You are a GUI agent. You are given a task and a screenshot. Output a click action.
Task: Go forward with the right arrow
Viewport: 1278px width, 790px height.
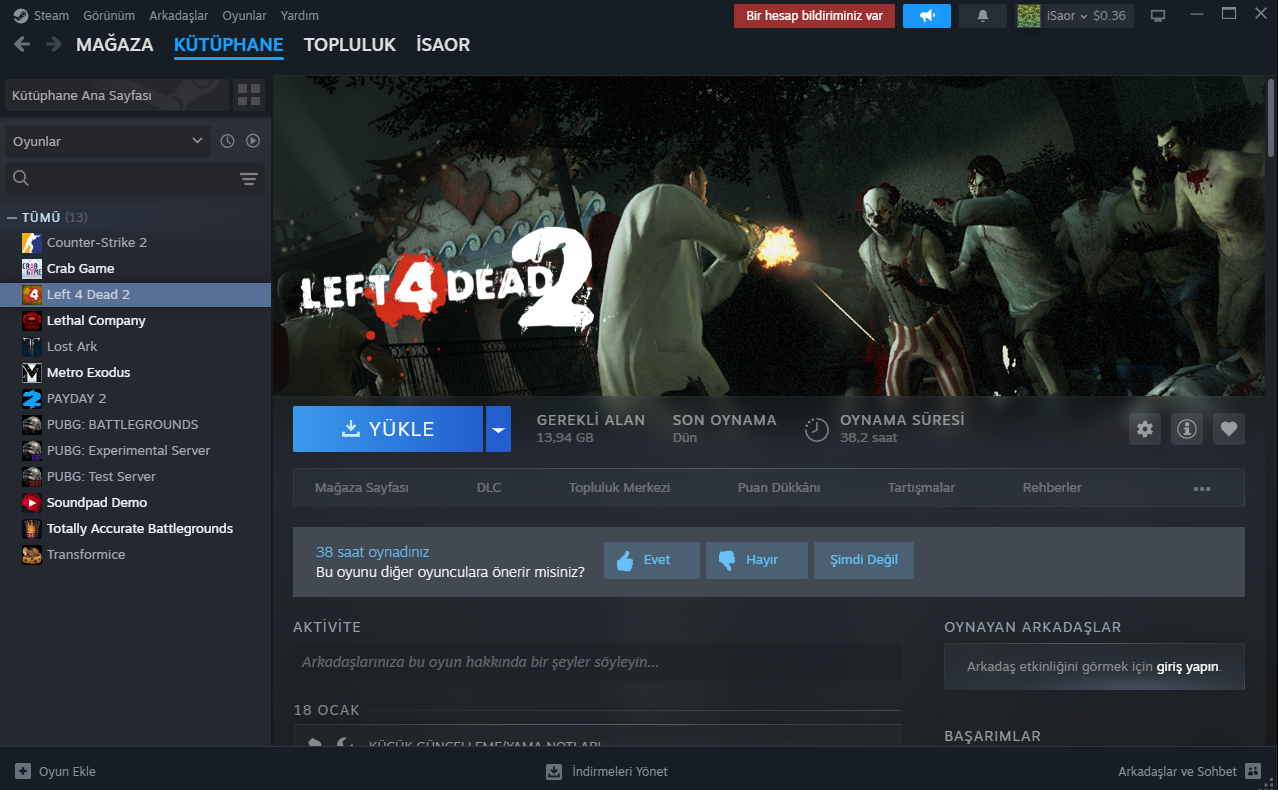pos(52,45)
